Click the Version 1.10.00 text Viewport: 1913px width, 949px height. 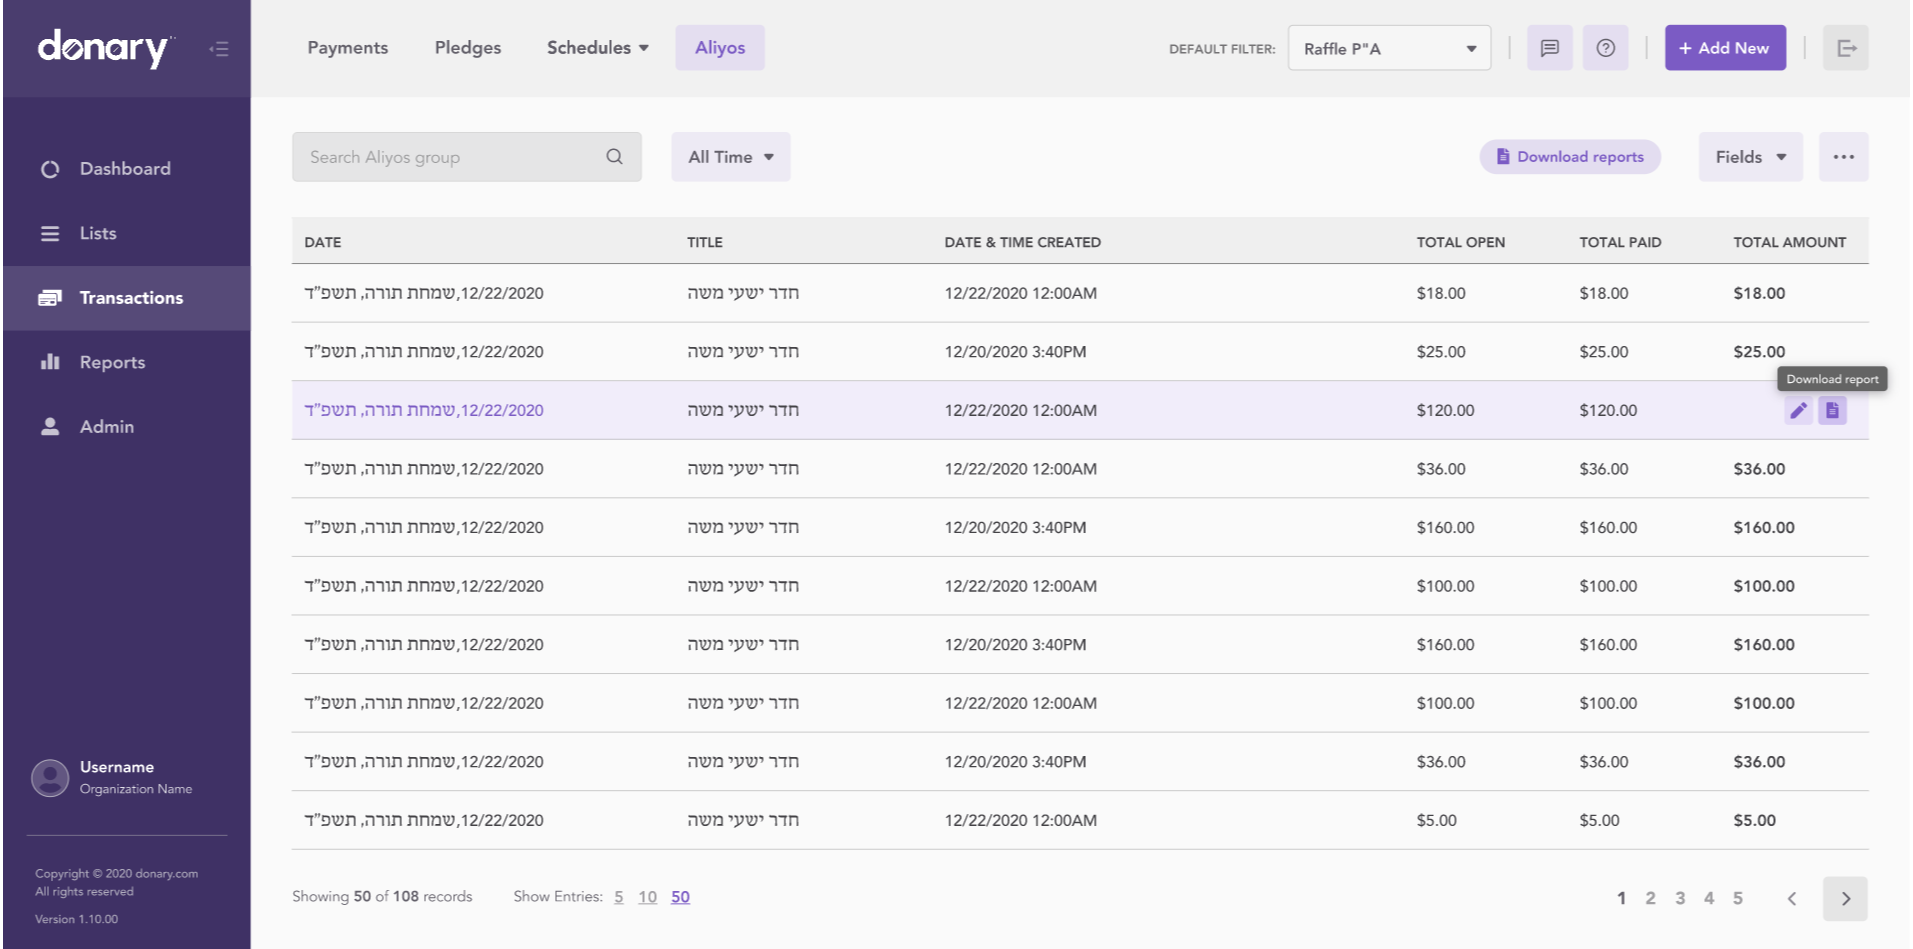[x=76, y=919]
